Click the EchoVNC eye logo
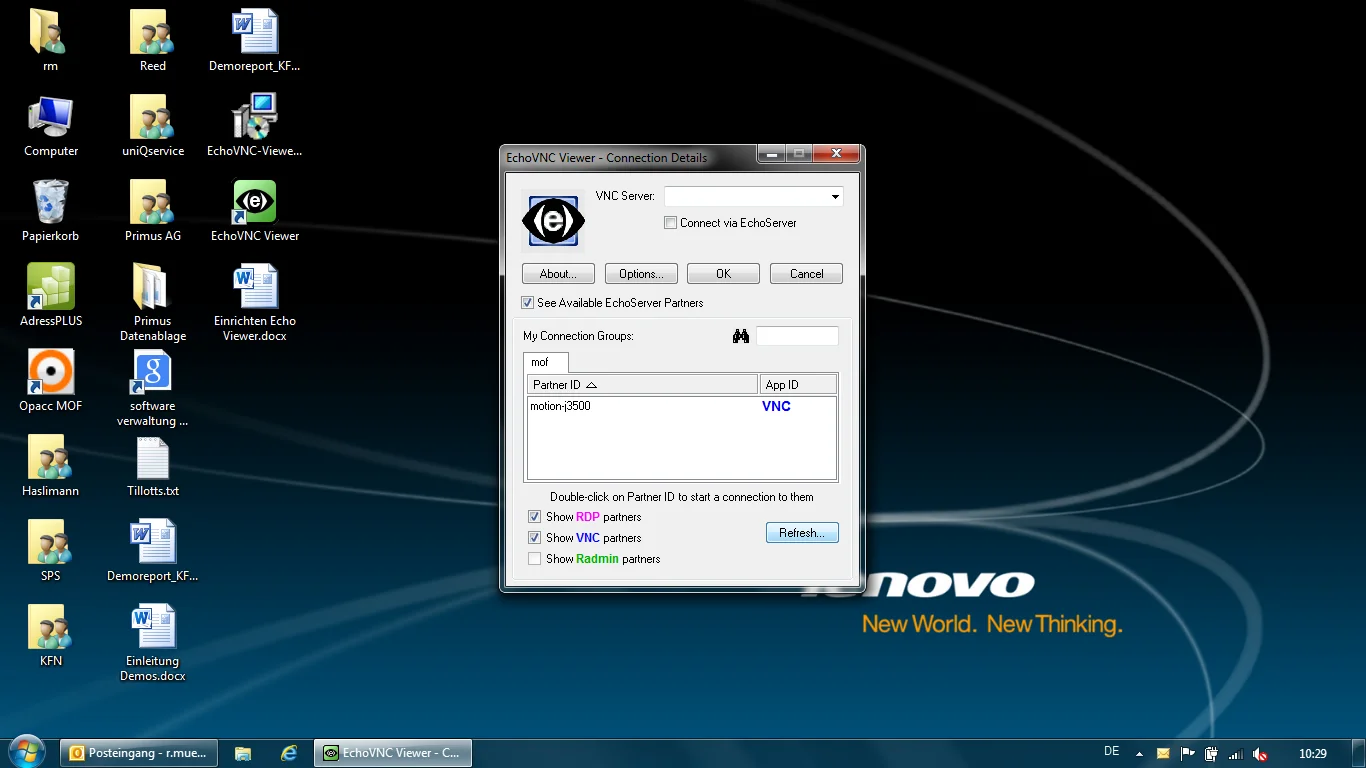The image size is (1366, 768). (553, 221)
